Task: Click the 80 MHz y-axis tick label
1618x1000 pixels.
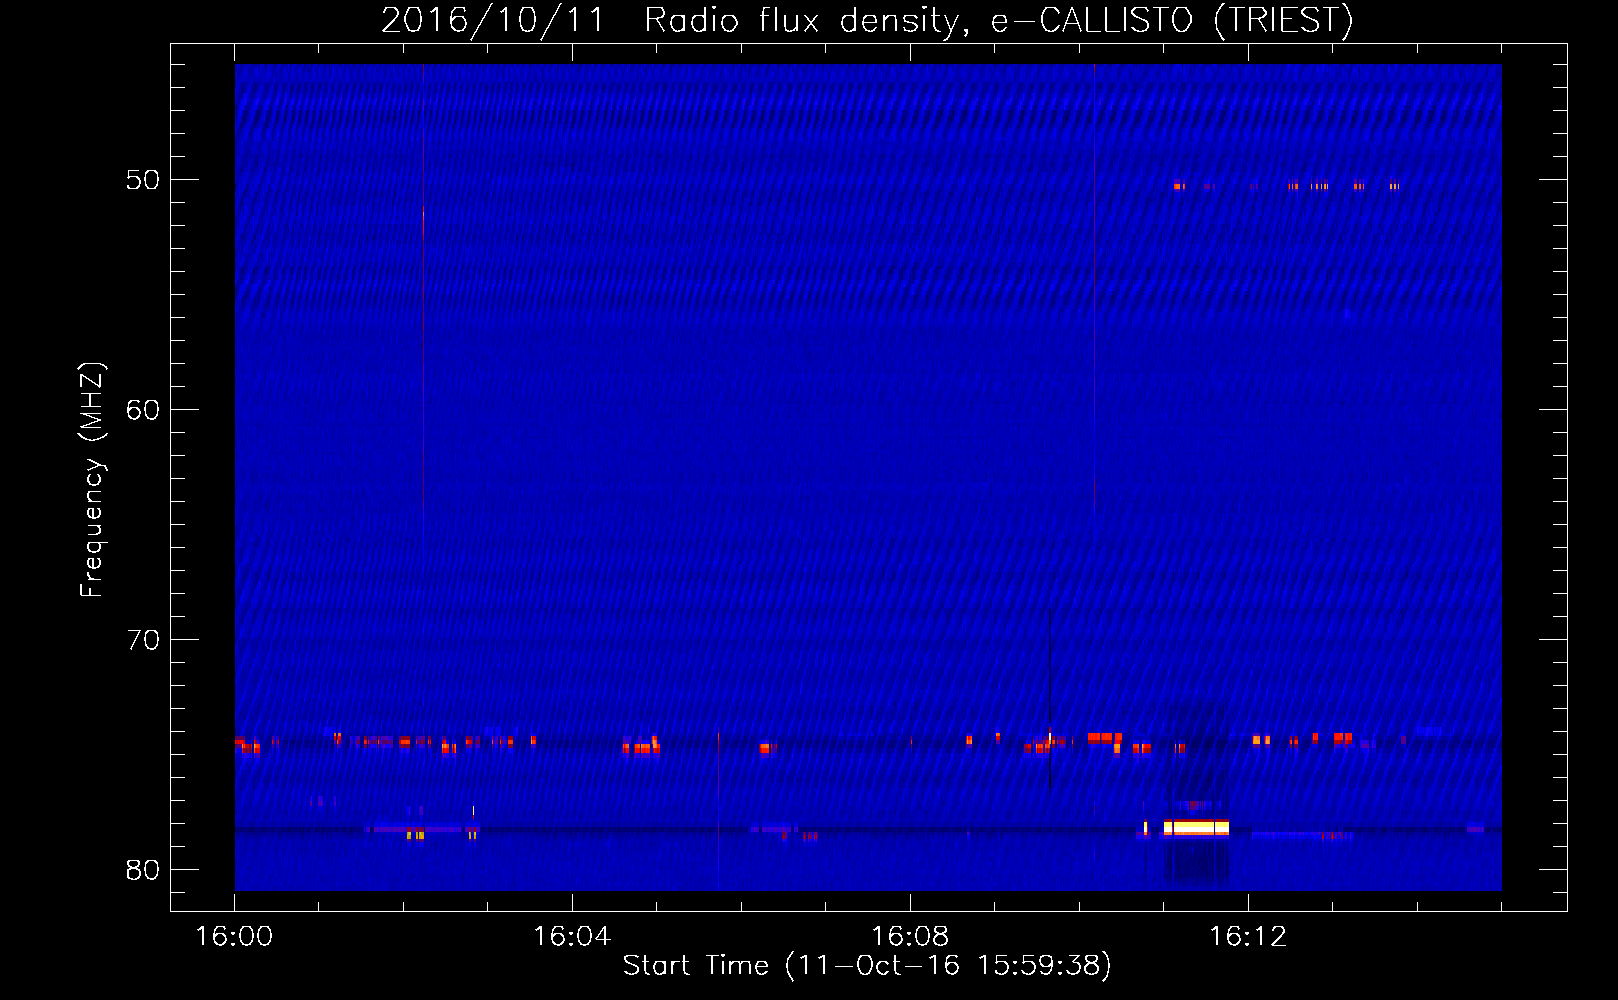Action: coord(143,870)
